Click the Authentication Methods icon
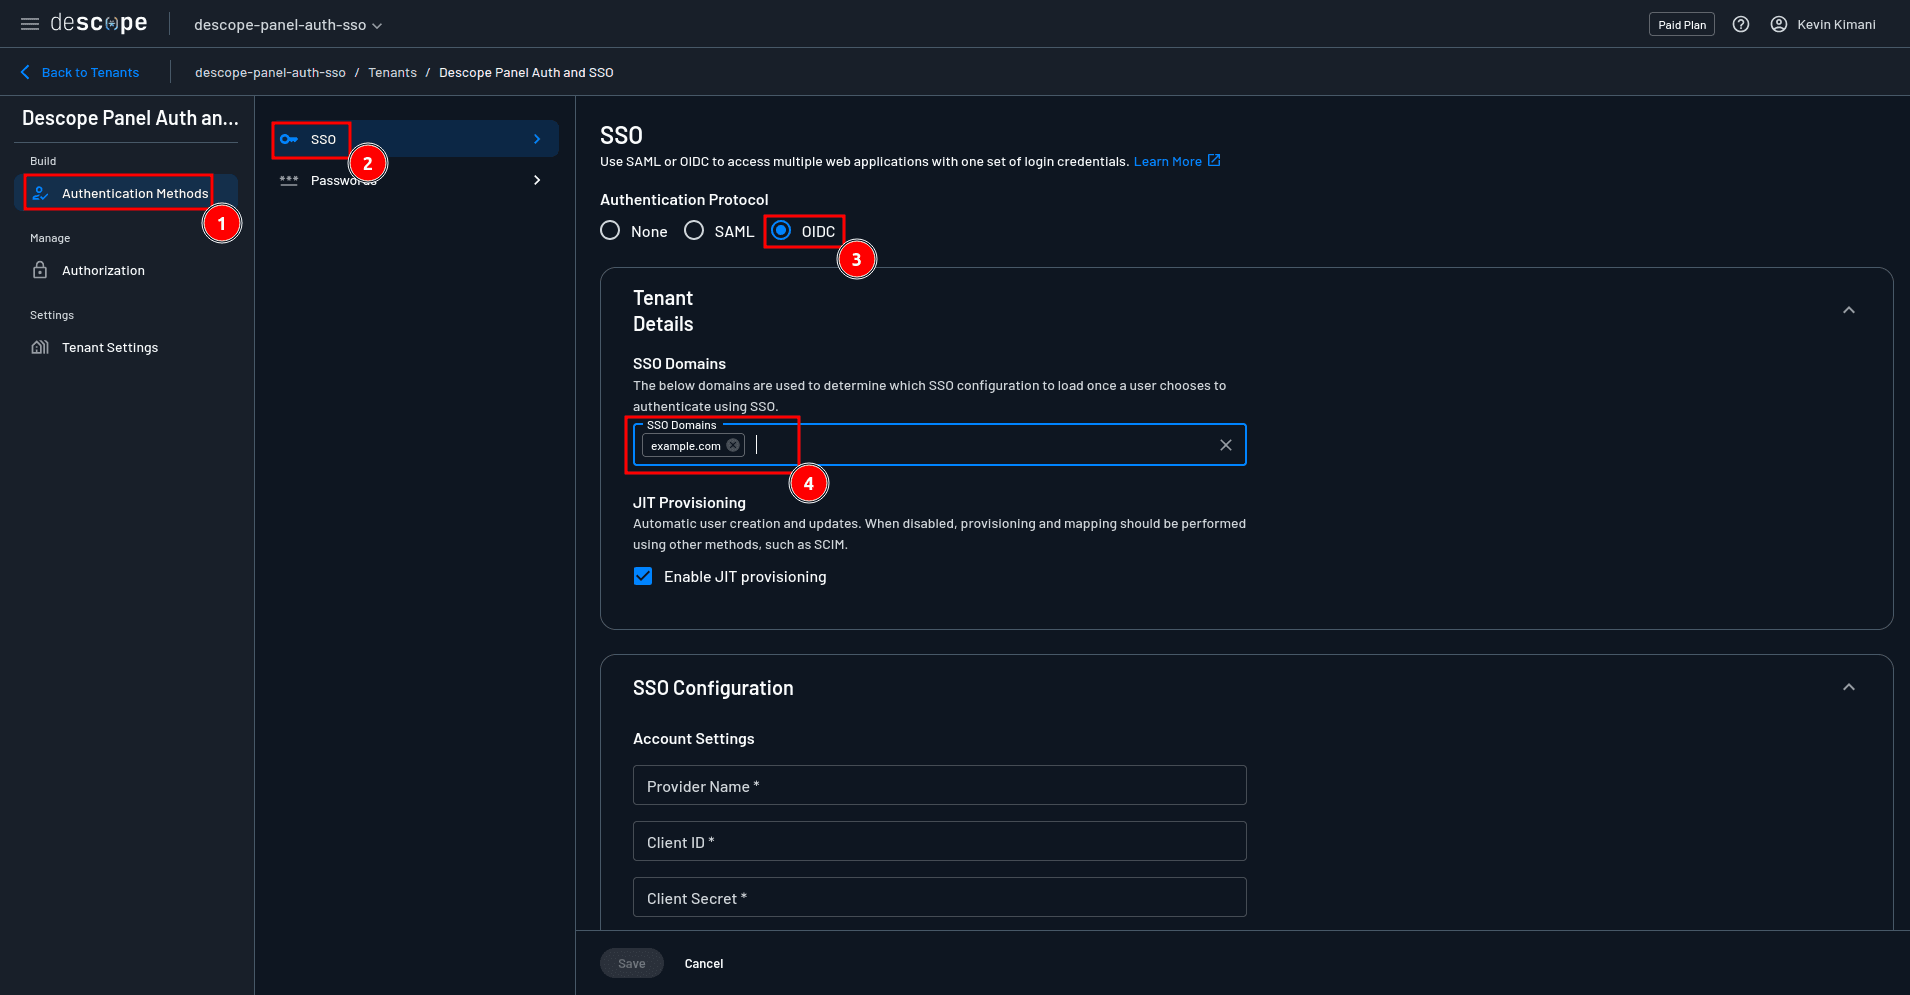This screenshot has height=995, width=1910. tap(40, 192)
